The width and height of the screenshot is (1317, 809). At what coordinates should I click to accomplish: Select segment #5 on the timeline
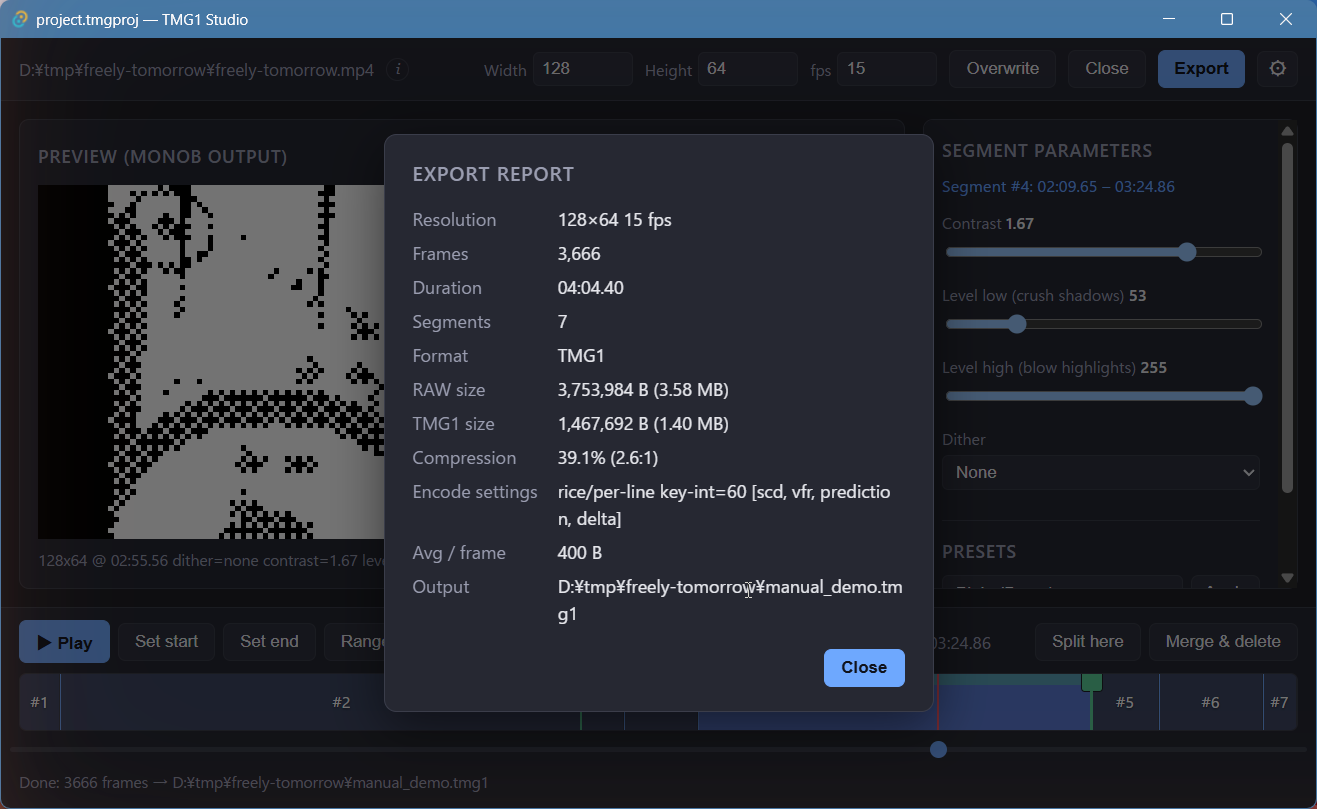pyautogui.click(x=1125, y=702)
